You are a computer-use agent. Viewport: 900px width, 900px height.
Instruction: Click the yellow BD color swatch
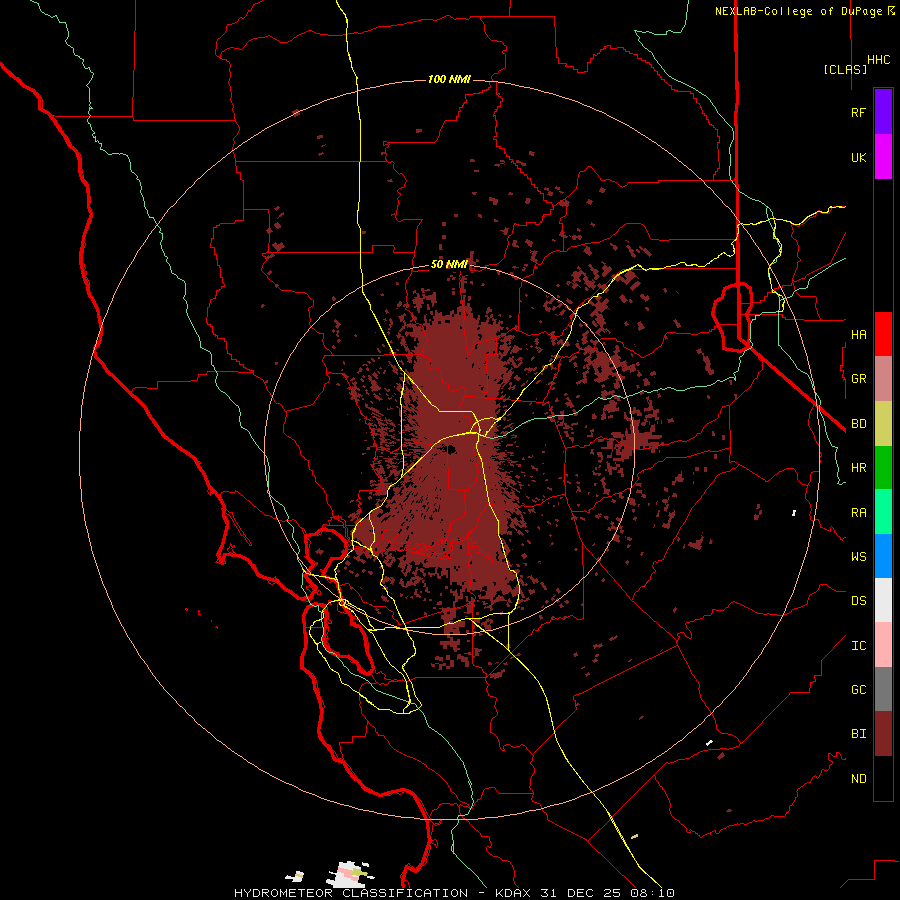[x=883, y=423]
